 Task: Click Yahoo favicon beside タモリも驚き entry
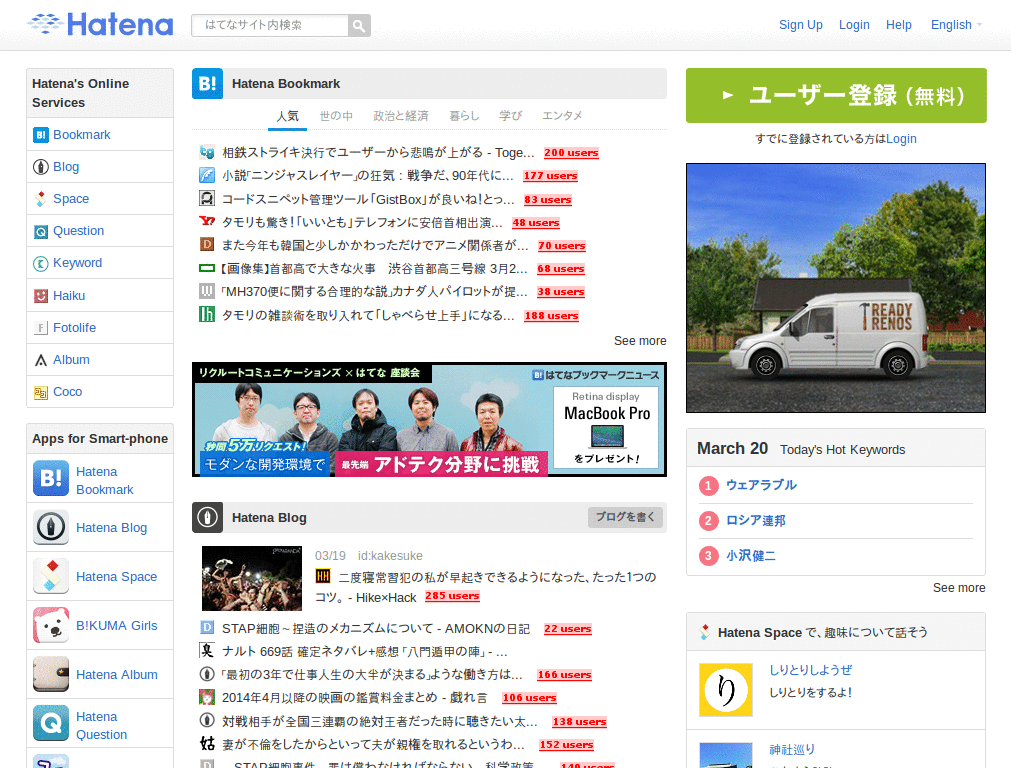[207, 221]
